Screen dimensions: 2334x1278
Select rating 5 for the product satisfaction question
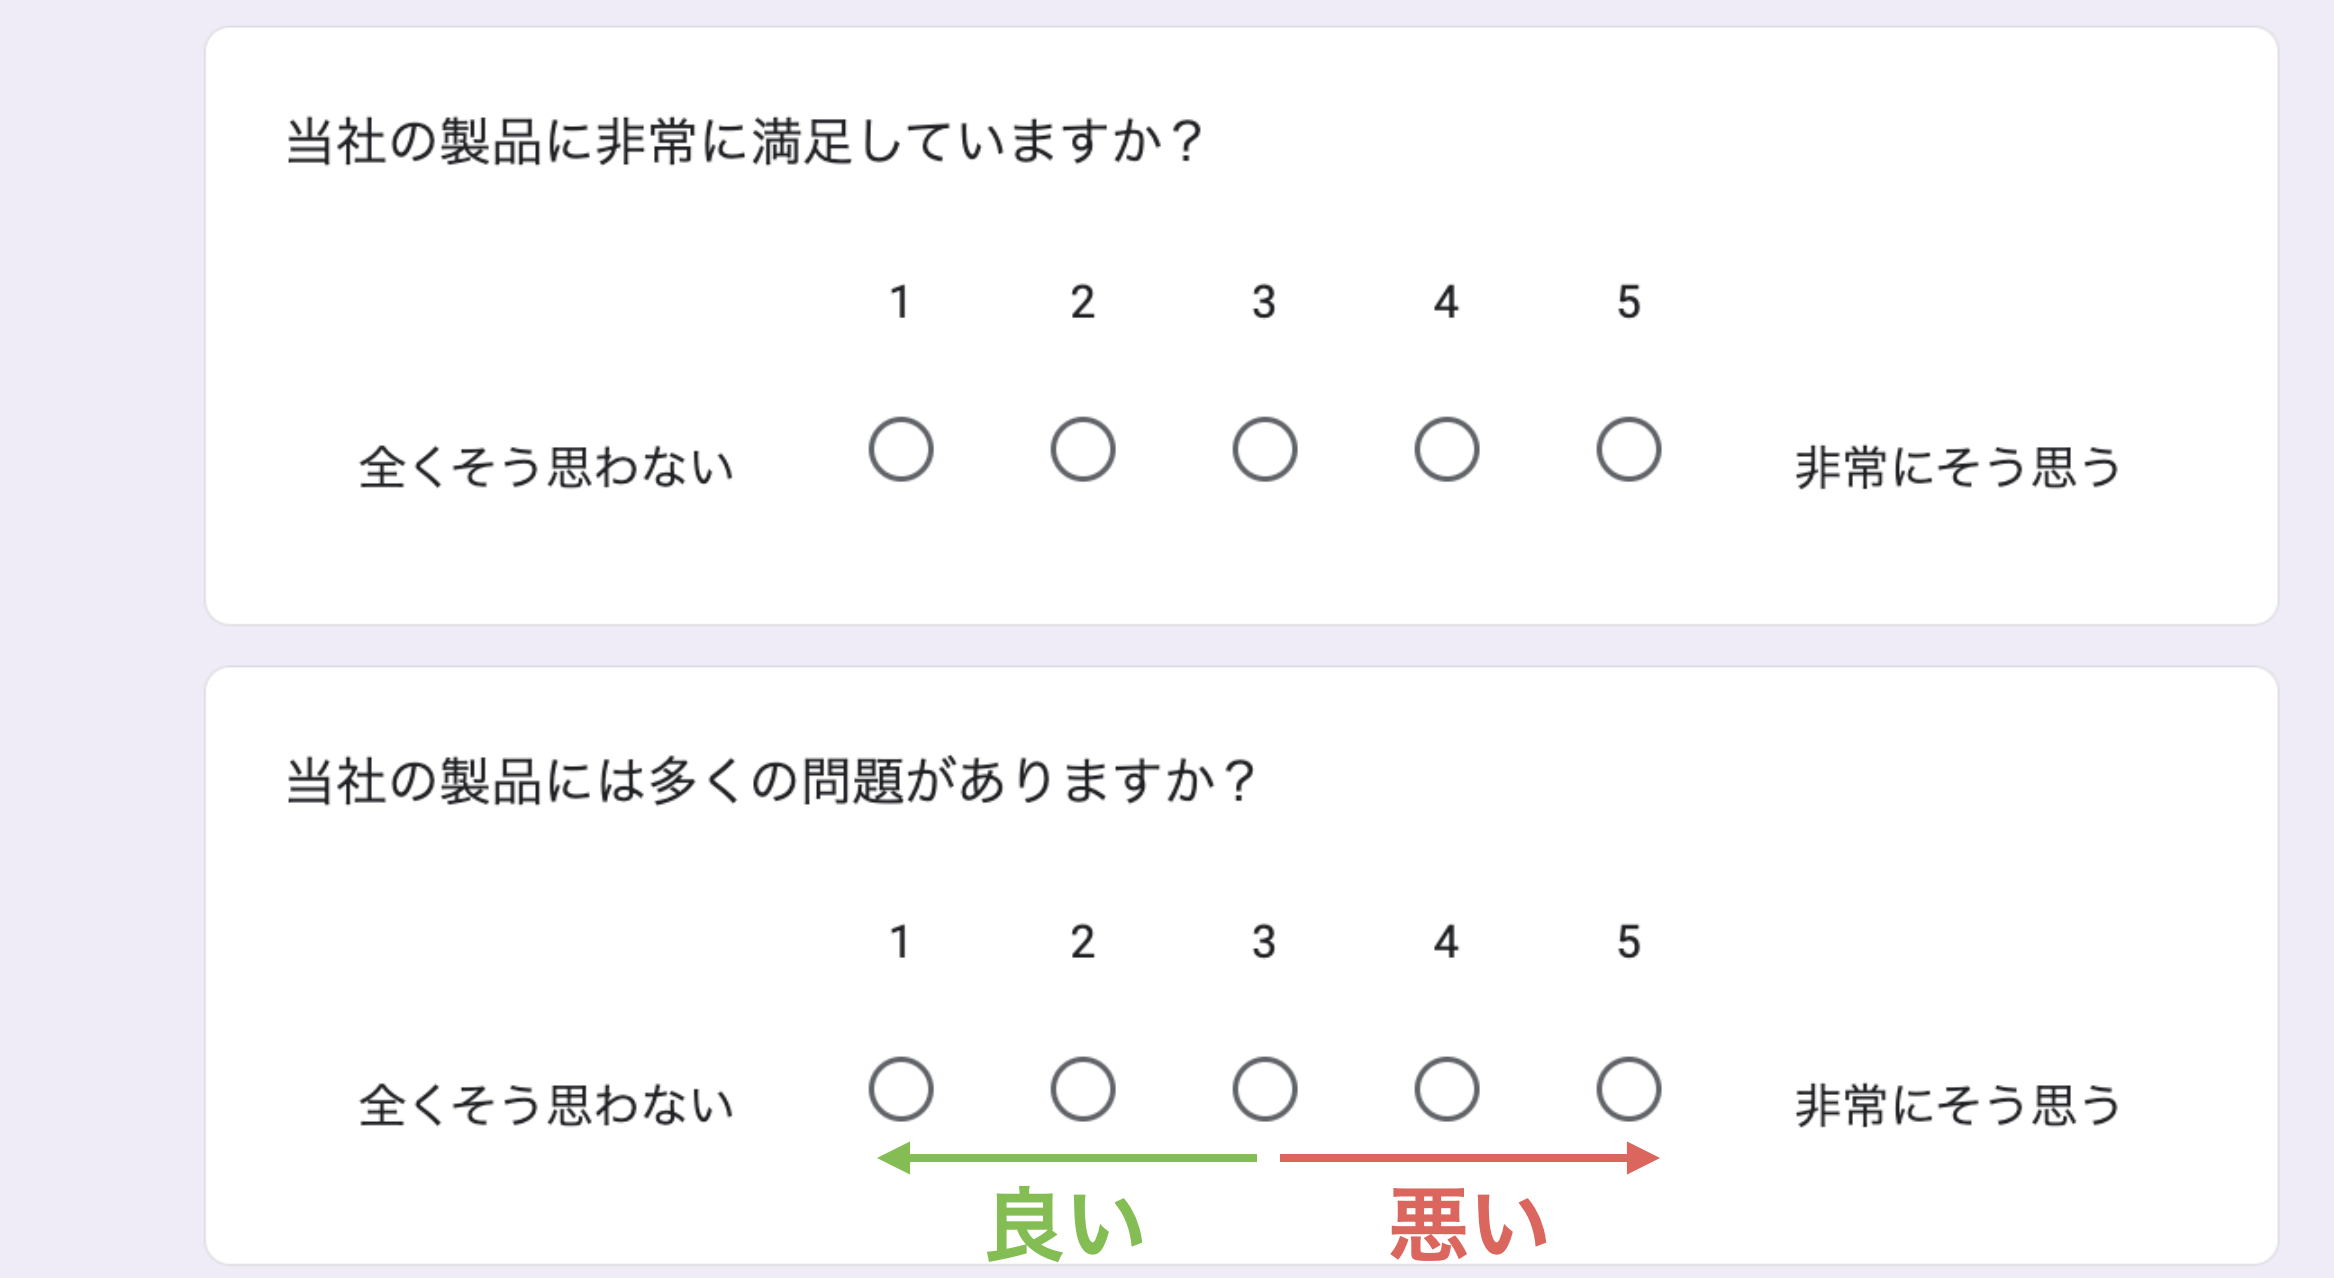pyautogui.click(x=1629, y=449)
